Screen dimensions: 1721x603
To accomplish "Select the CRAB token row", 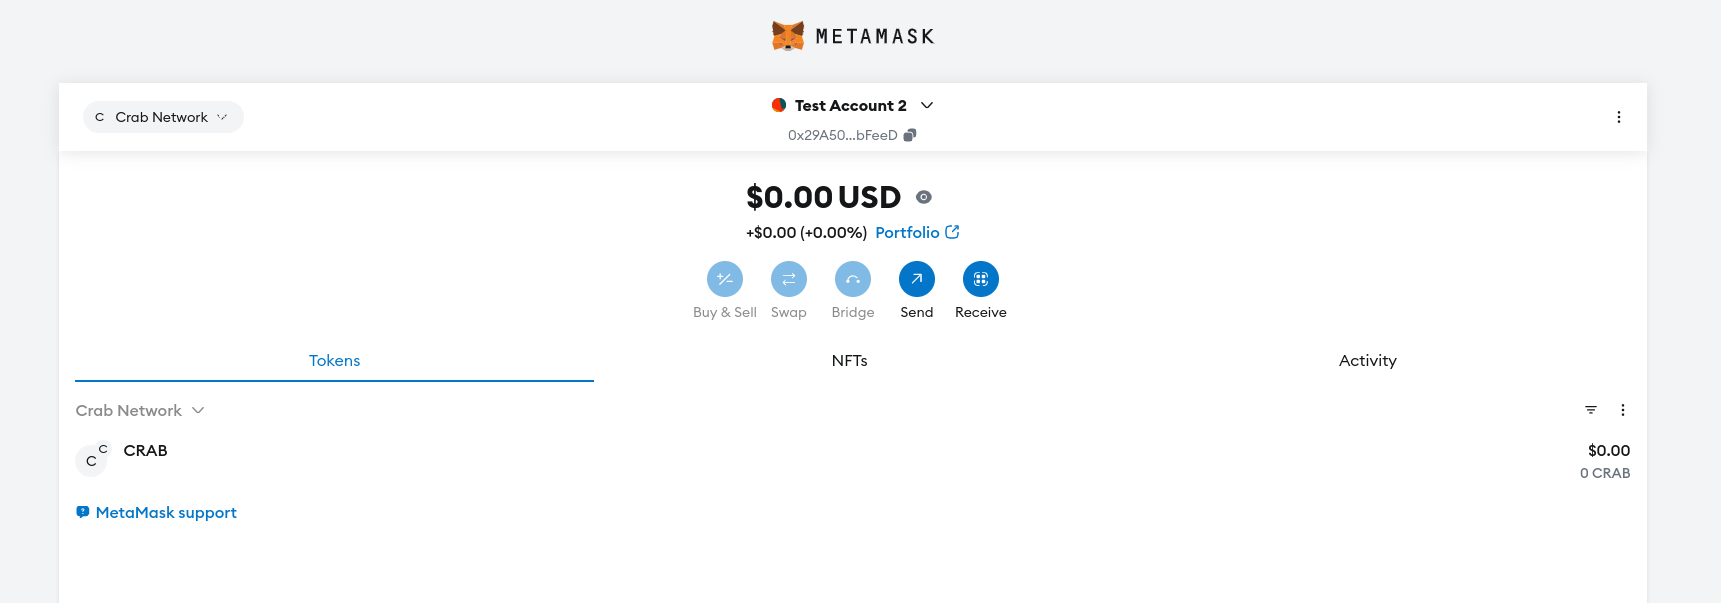I will pos(852,461).
